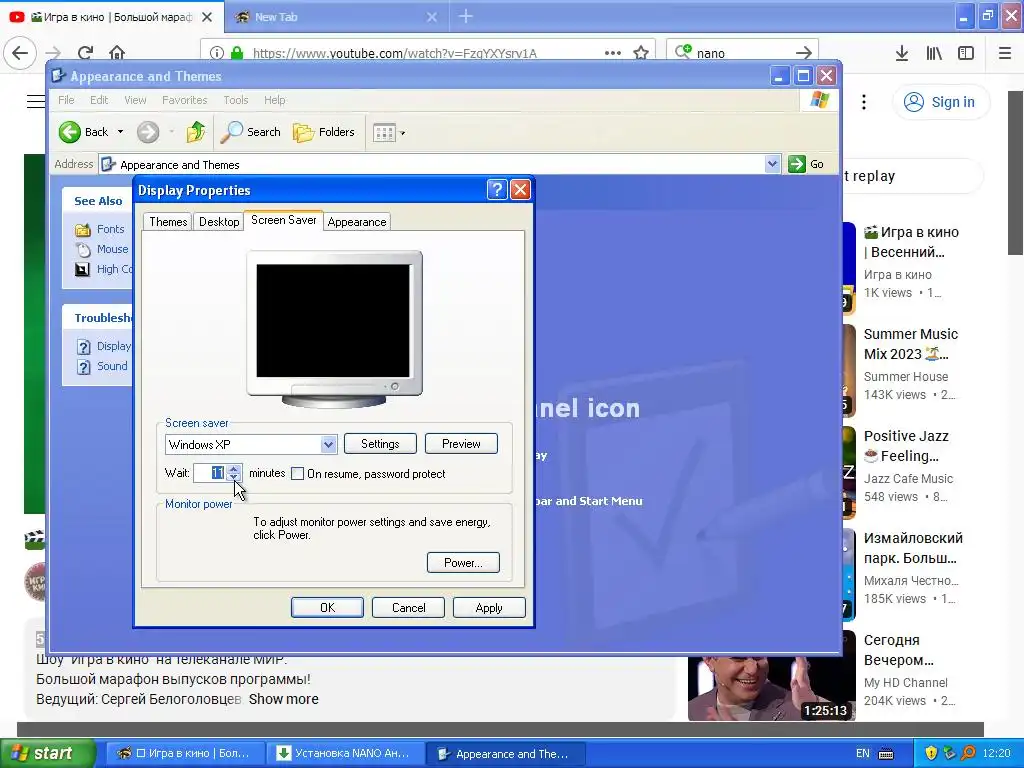The height and width of the screenshot is (768, 1024).
Task: Open a new tab with the plus button
Action: 466,17
